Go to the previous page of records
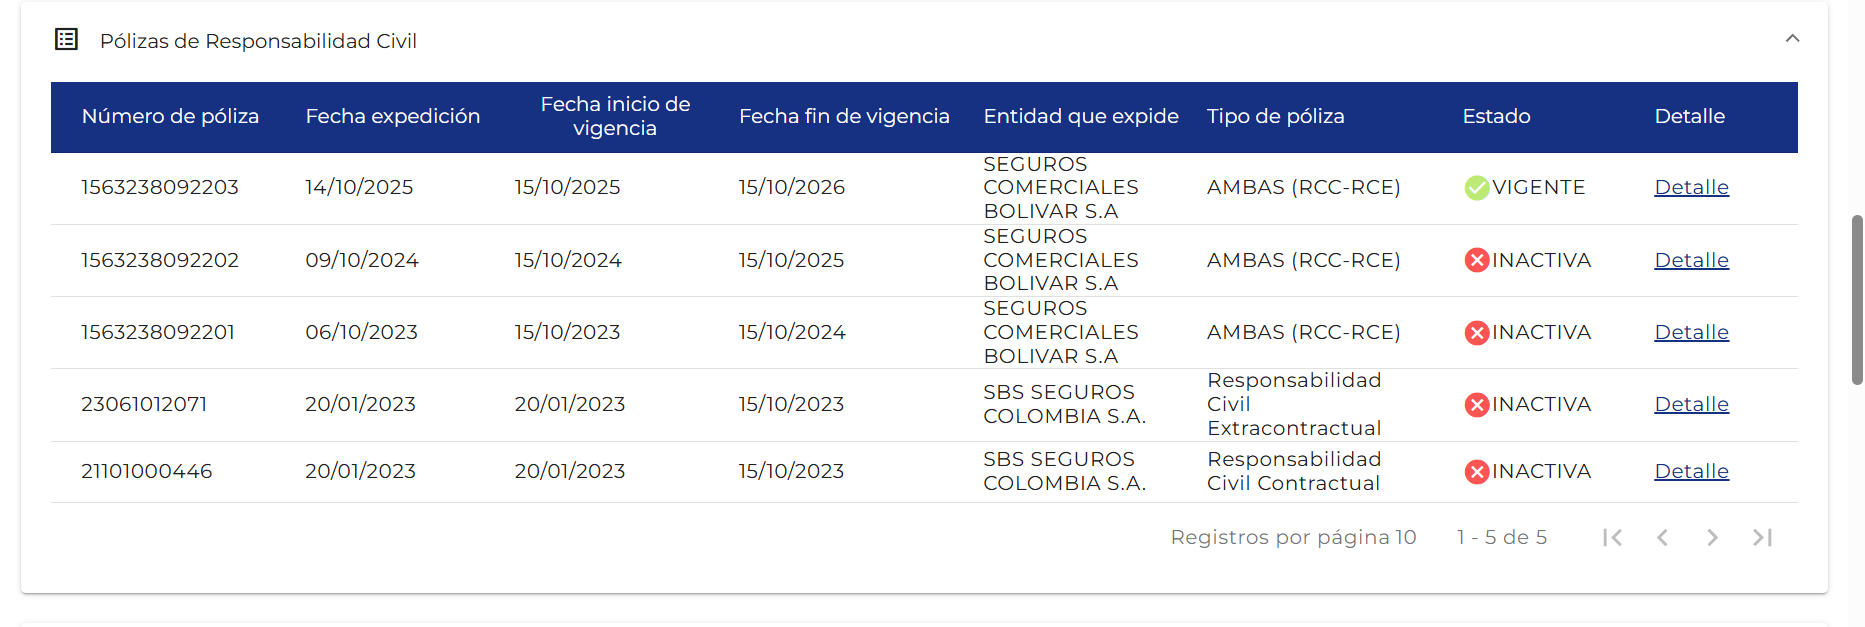Viewport: 1865px width, 627px height. click(1662, 538)
